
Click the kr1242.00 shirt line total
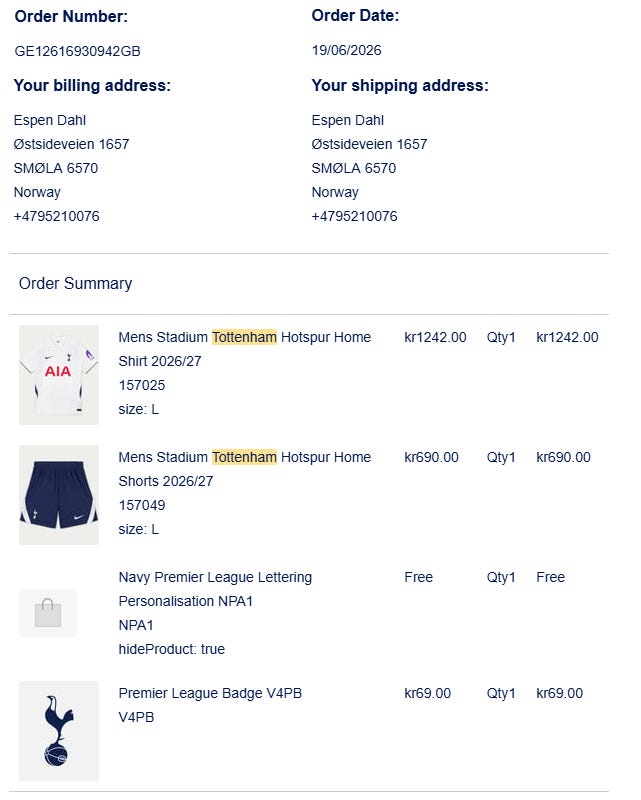[x=567, y=337]
